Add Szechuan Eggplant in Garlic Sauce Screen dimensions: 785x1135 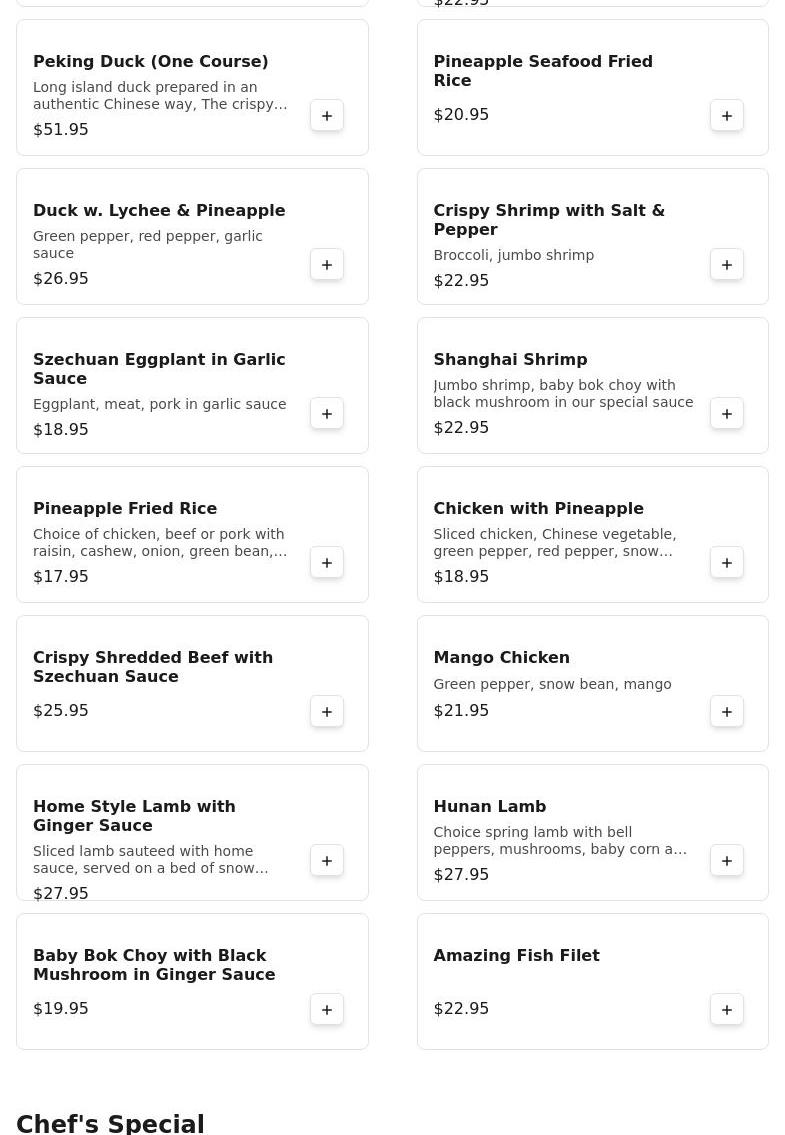click(x=327, y=414)
